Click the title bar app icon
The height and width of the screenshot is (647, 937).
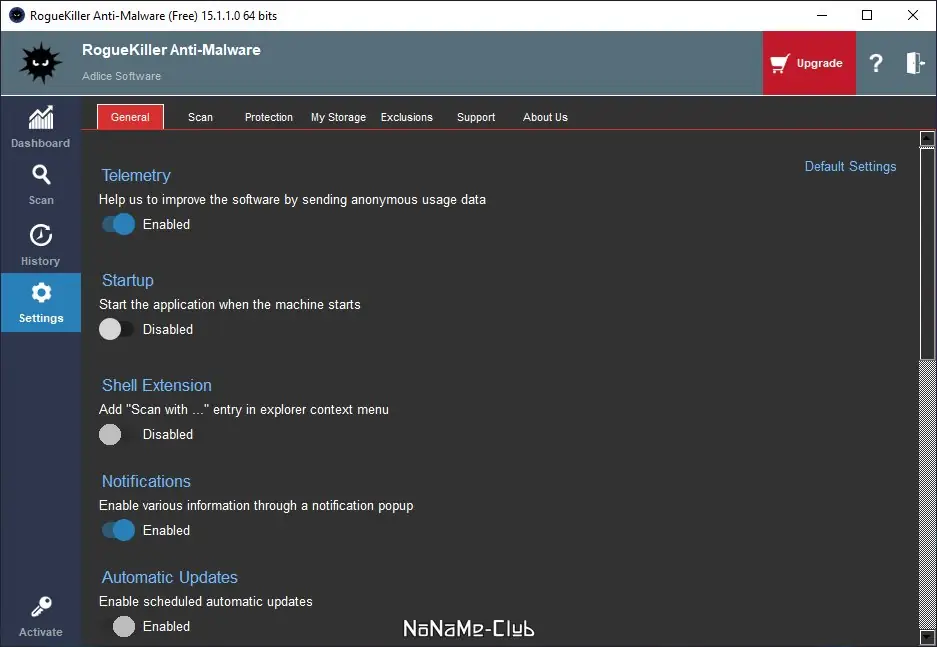(x=17, y=15)
